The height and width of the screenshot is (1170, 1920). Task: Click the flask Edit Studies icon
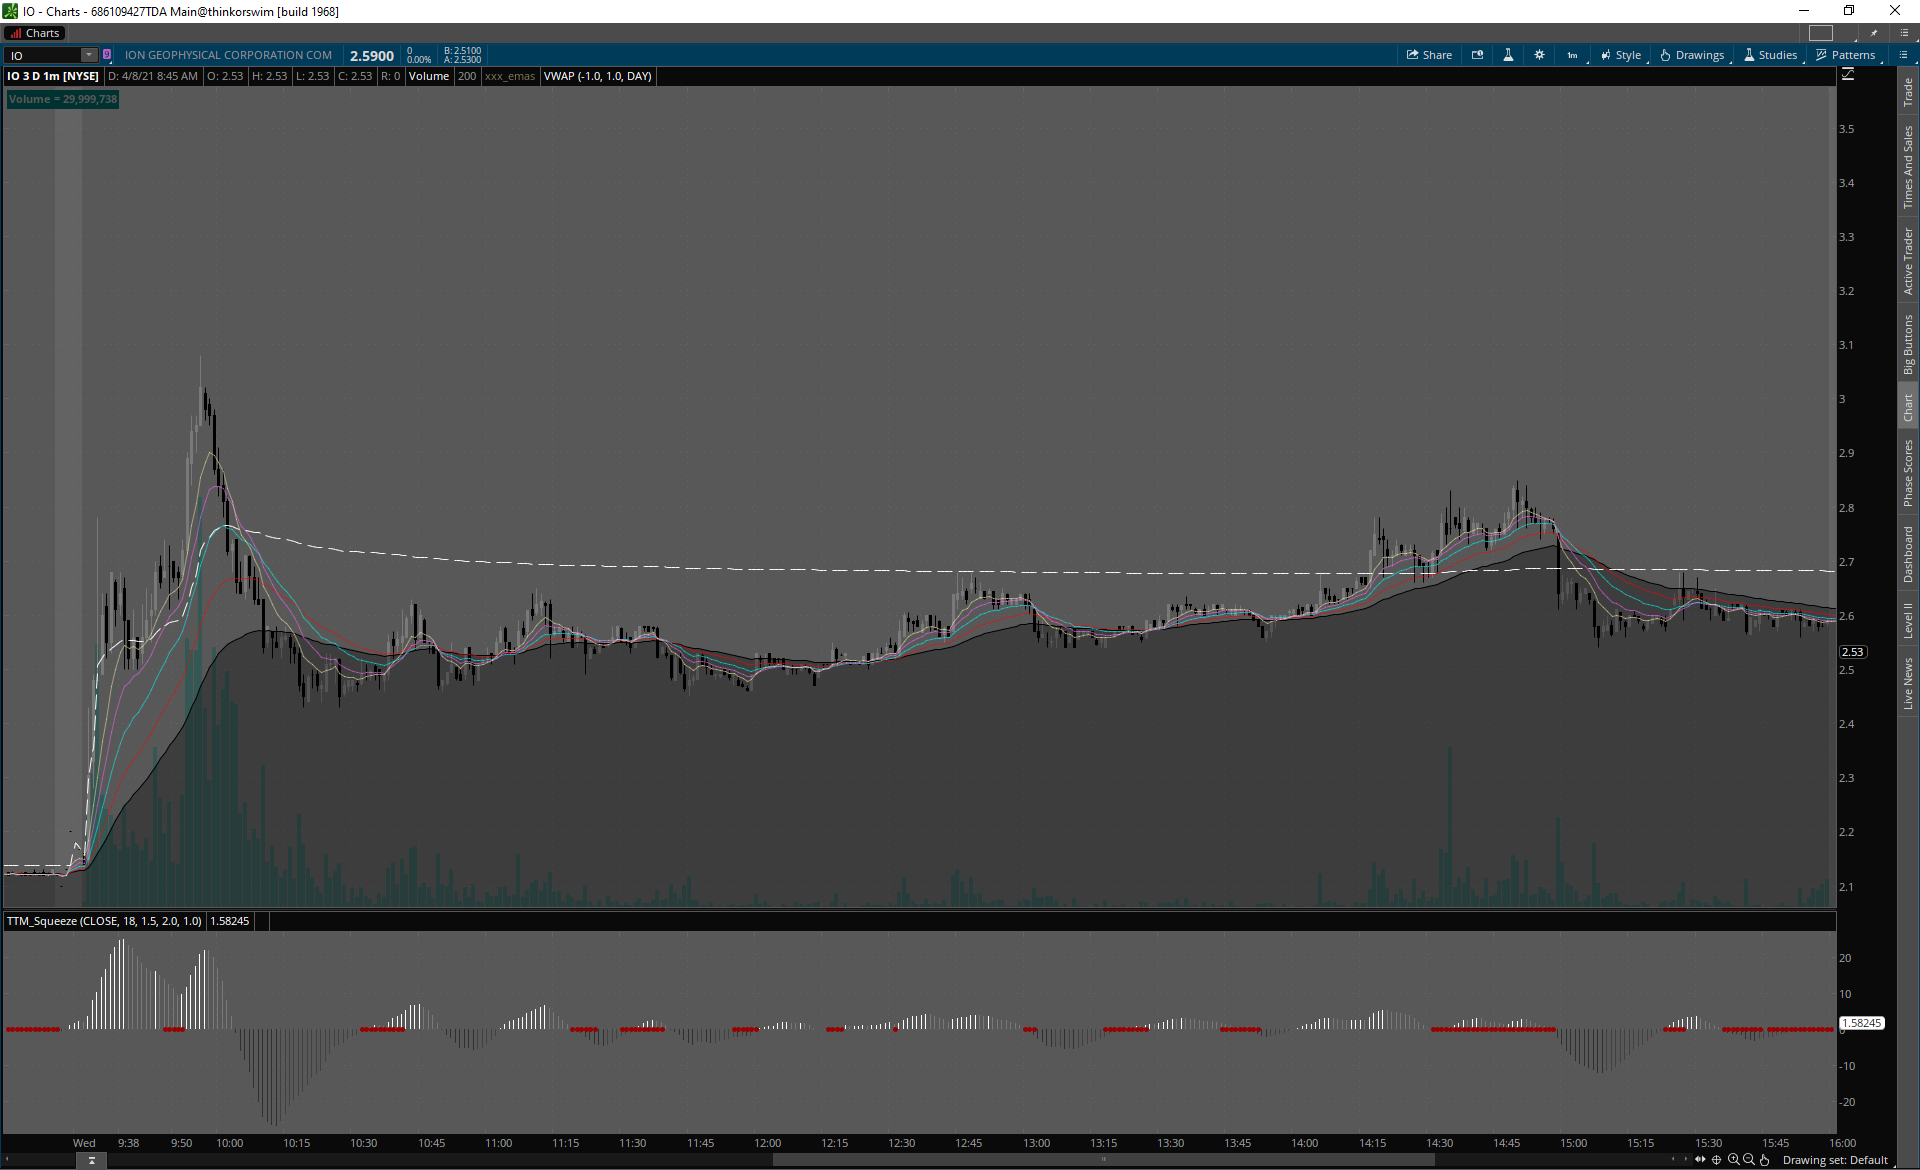pos(1508,55)
